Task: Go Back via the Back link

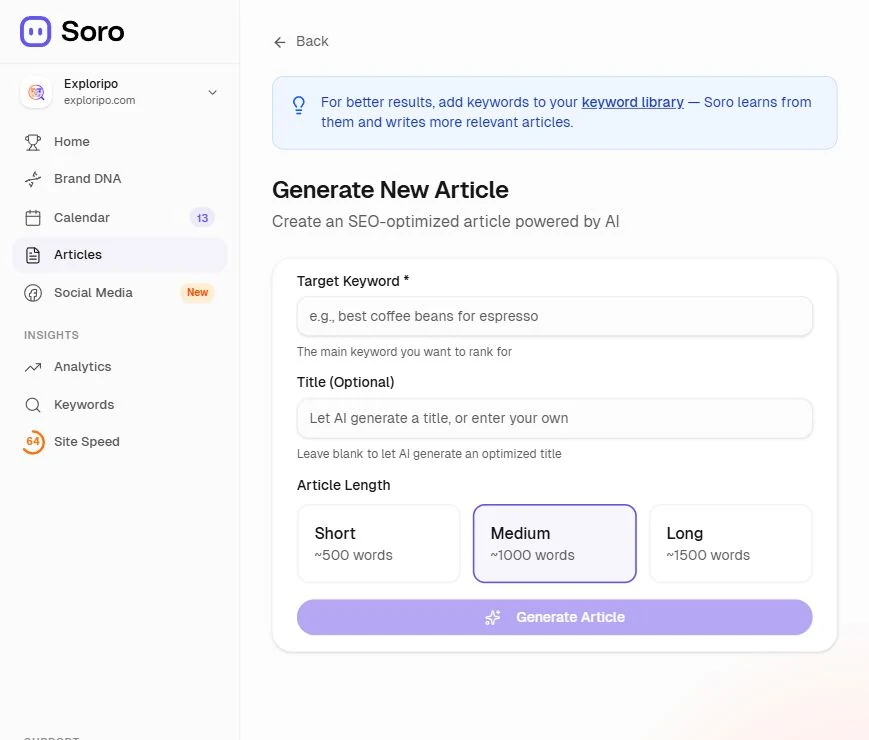Action: pos(301,42)
